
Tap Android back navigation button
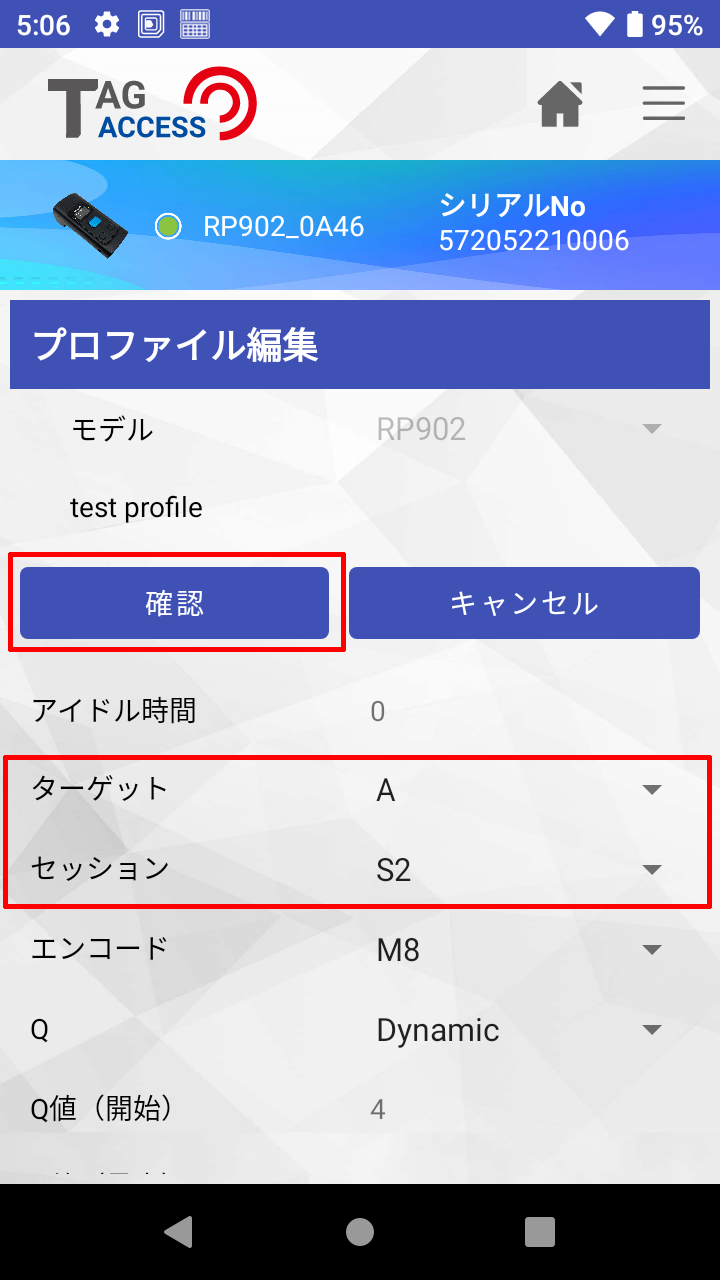[179, 1232]
